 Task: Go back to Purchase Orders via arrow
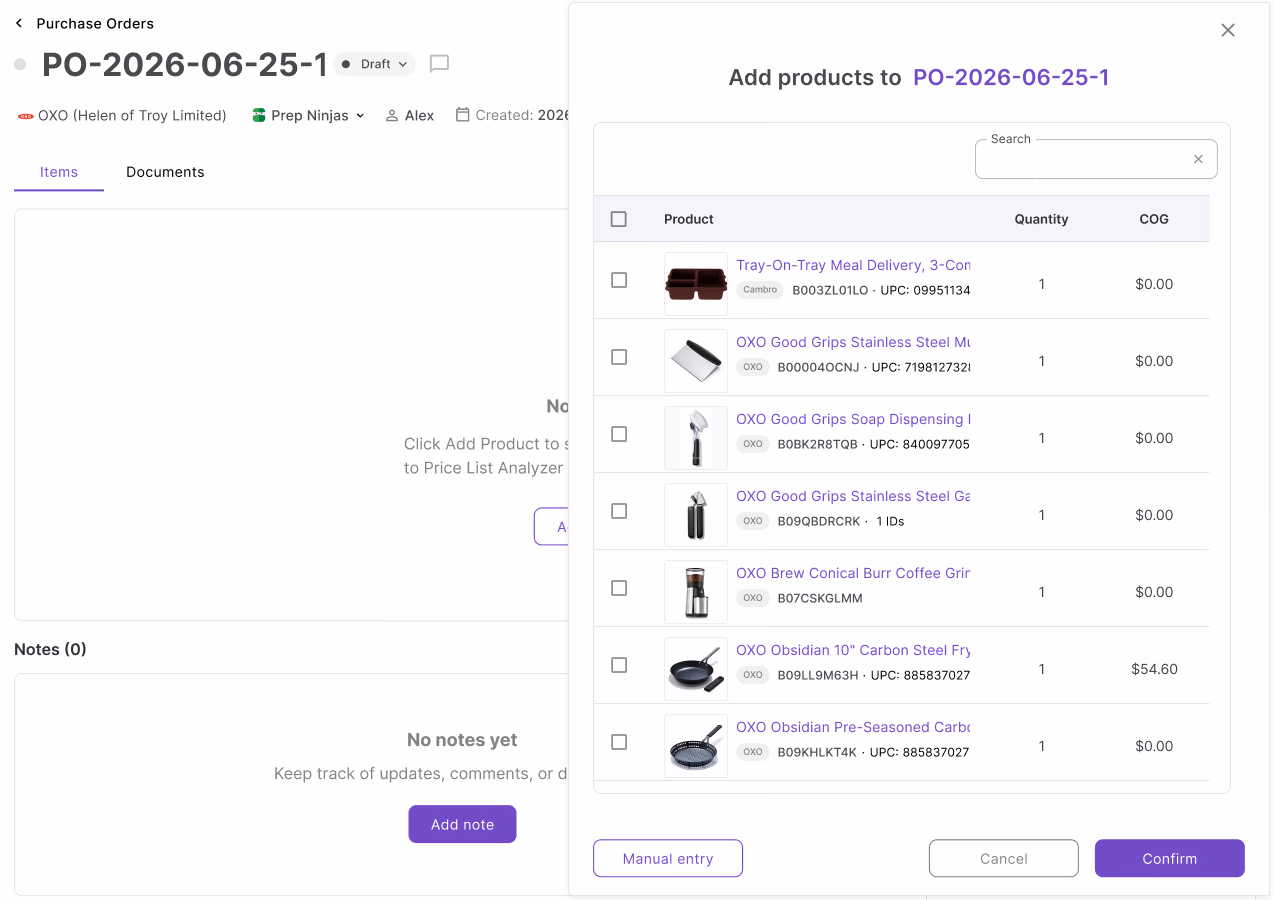[19, 23]
